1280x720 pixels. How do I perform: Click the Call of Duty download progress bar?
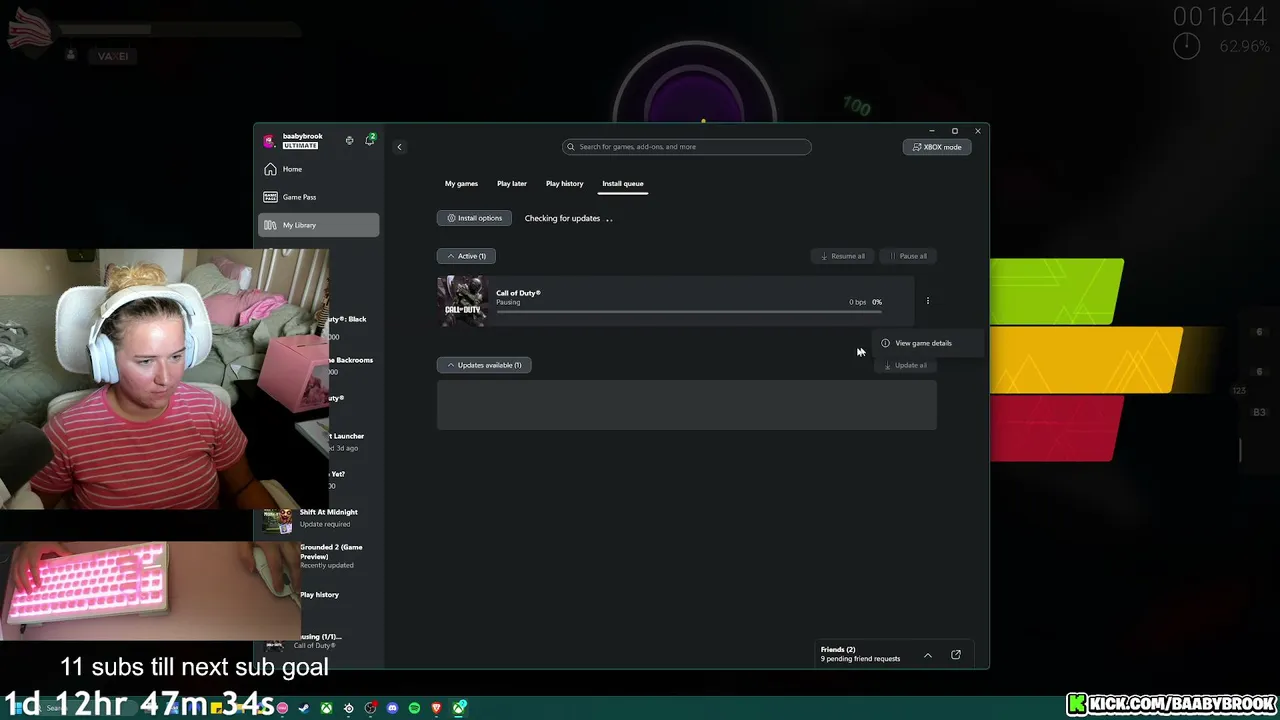click(x=689, y=312)
